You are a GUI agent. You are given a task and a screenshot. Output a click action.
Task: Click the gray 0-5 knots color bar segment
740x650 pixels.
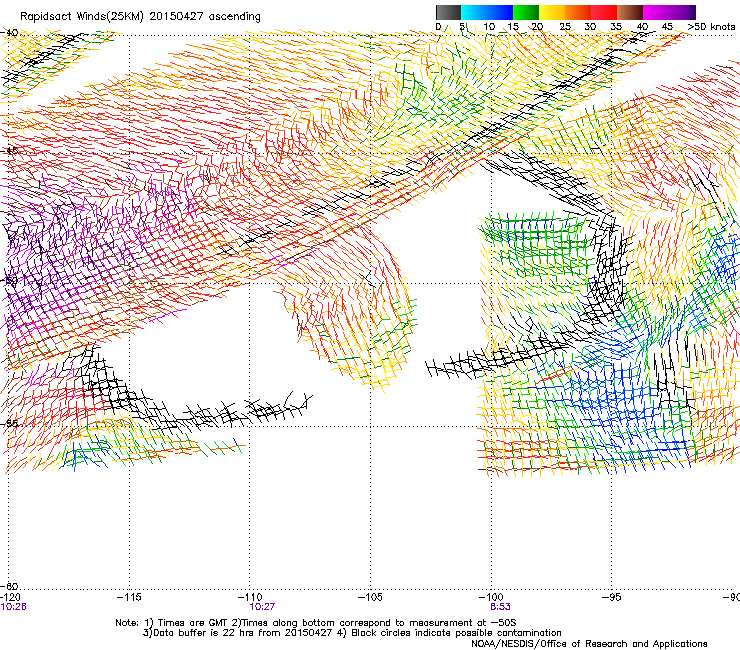point(448,13)
